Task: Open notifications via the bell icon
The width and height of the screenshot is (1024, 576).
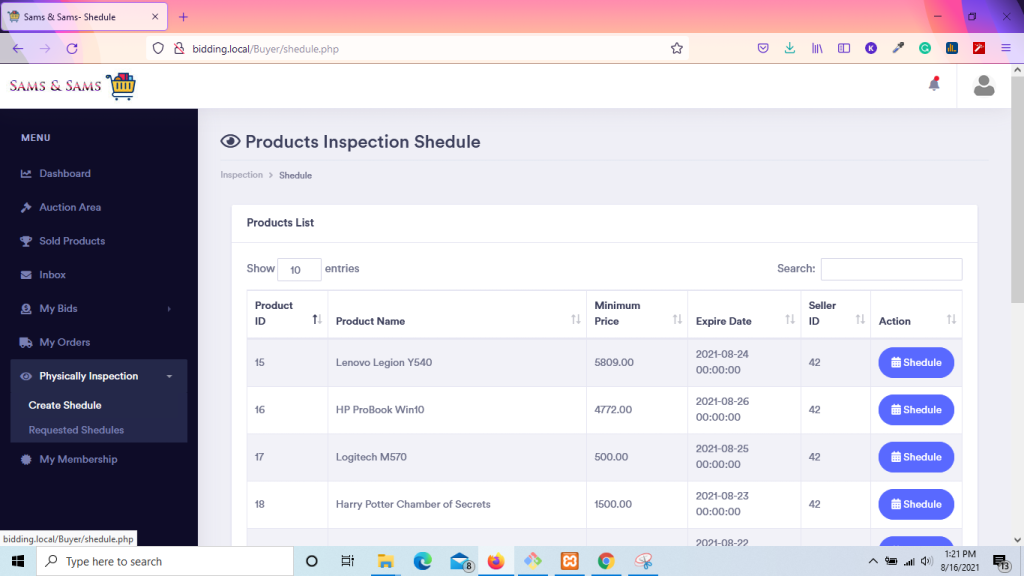Action: [x=933, y=86]
